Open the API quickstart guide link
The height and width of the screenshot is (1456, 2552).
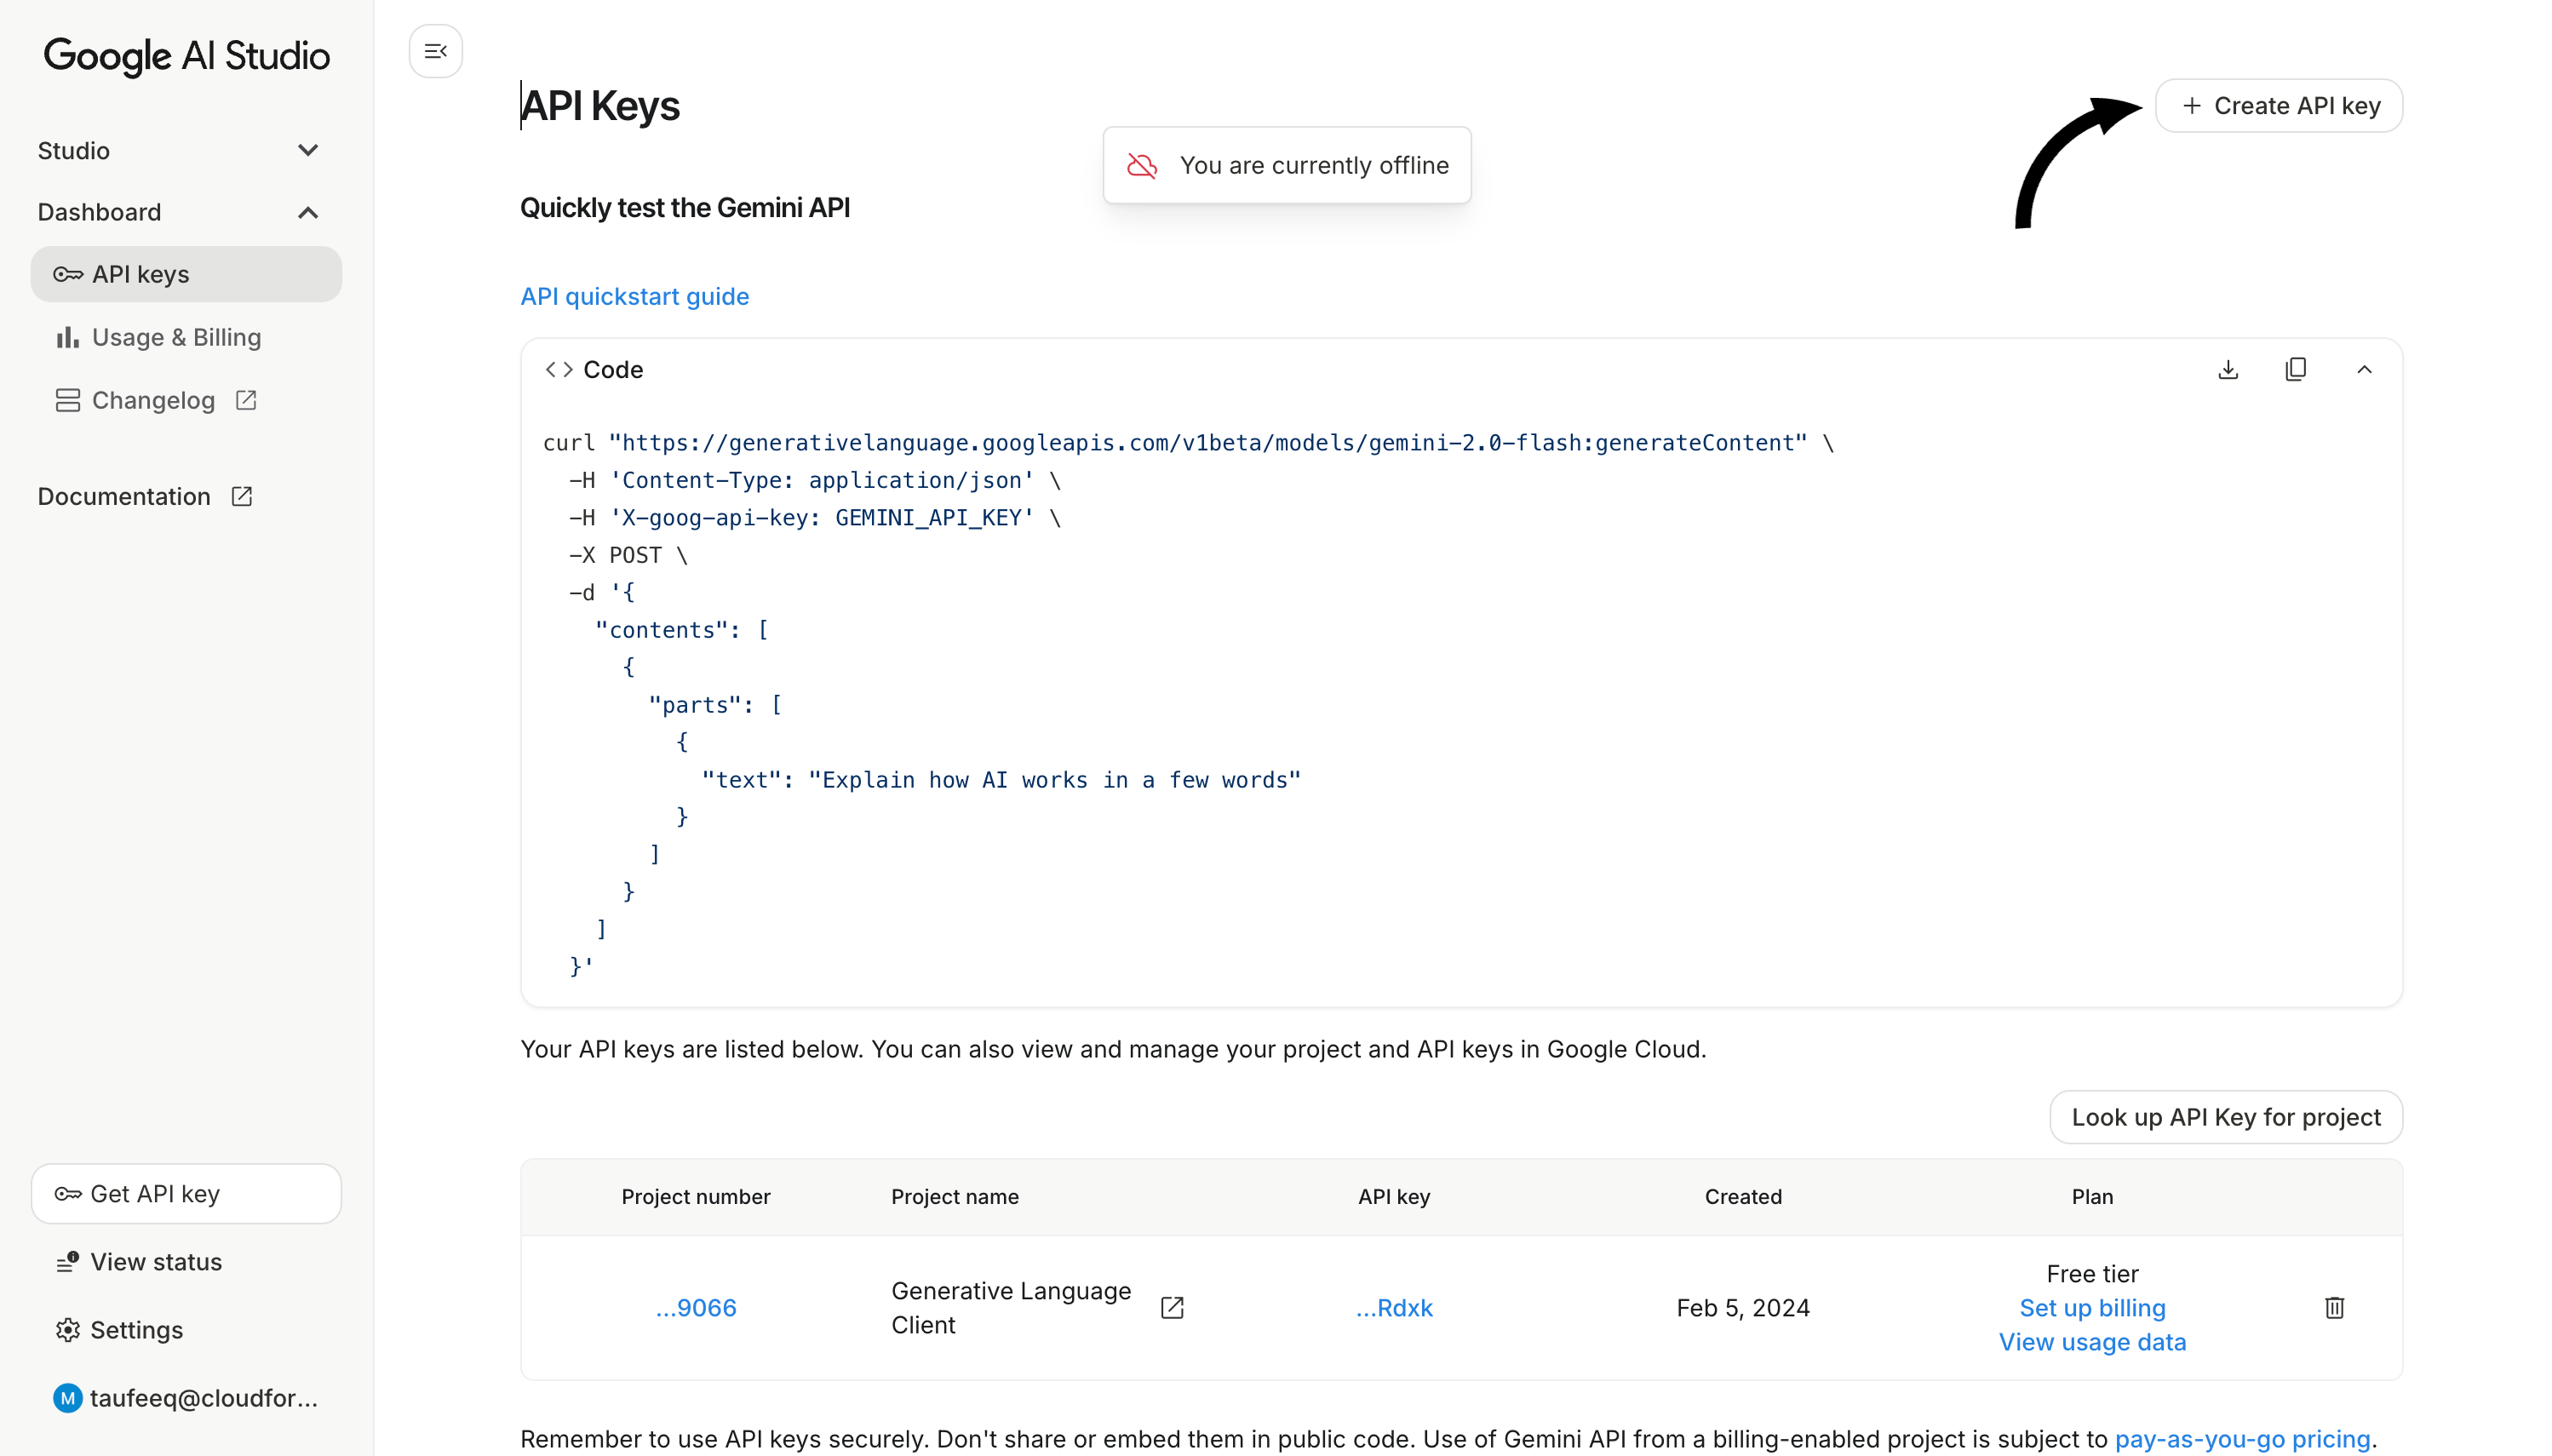pos(634,296)
